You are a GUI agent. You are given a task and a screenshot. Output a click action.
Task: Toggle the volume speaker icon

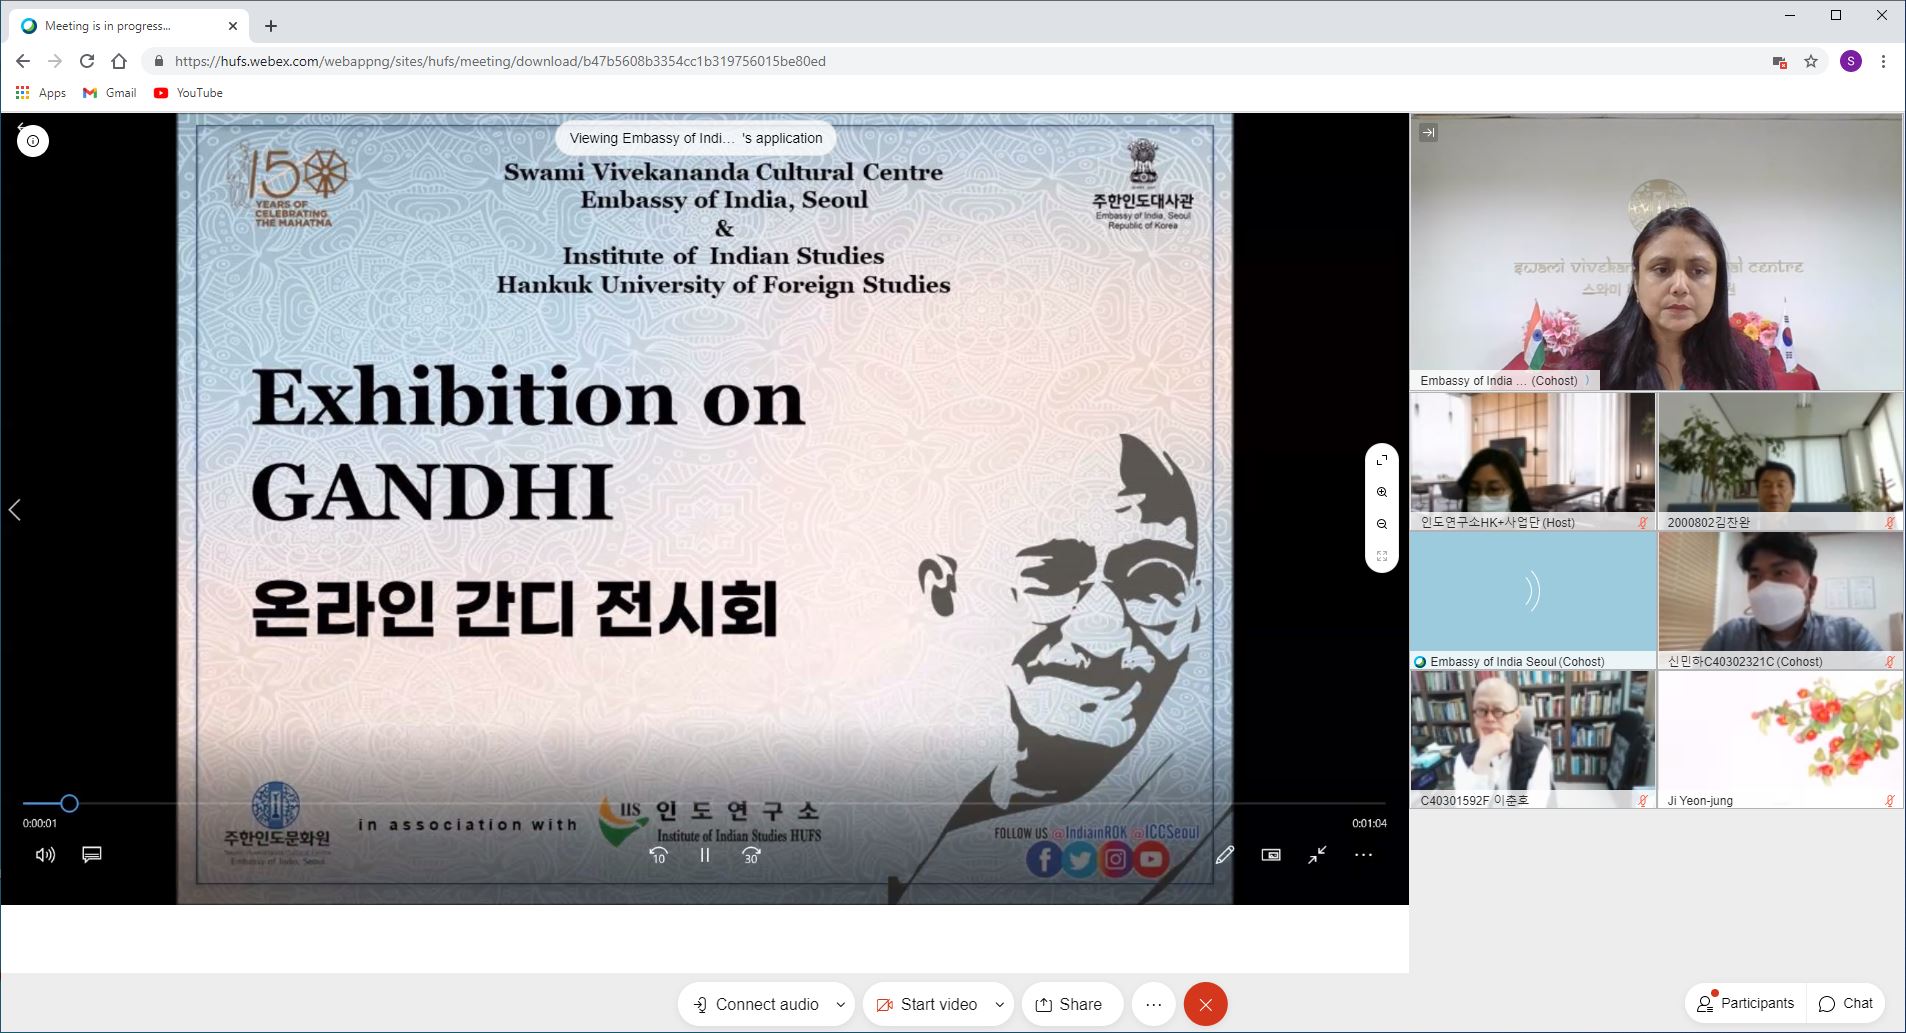point(45,855)
